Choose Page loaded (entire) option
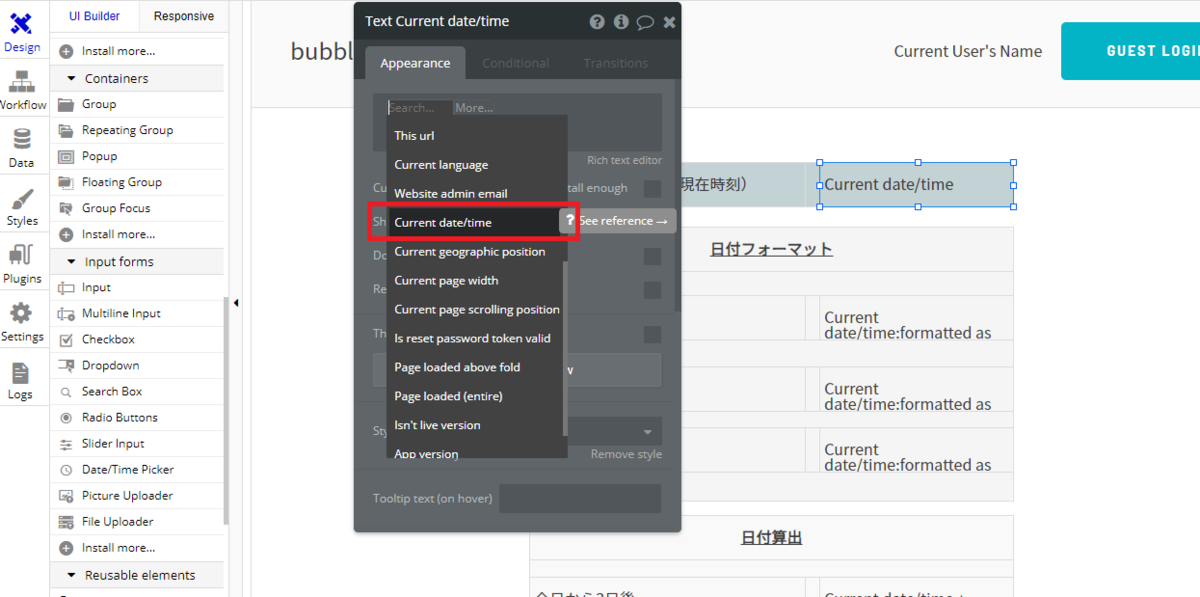The height and width of the screenshot is (597, 1200). [x=474, y=396]
